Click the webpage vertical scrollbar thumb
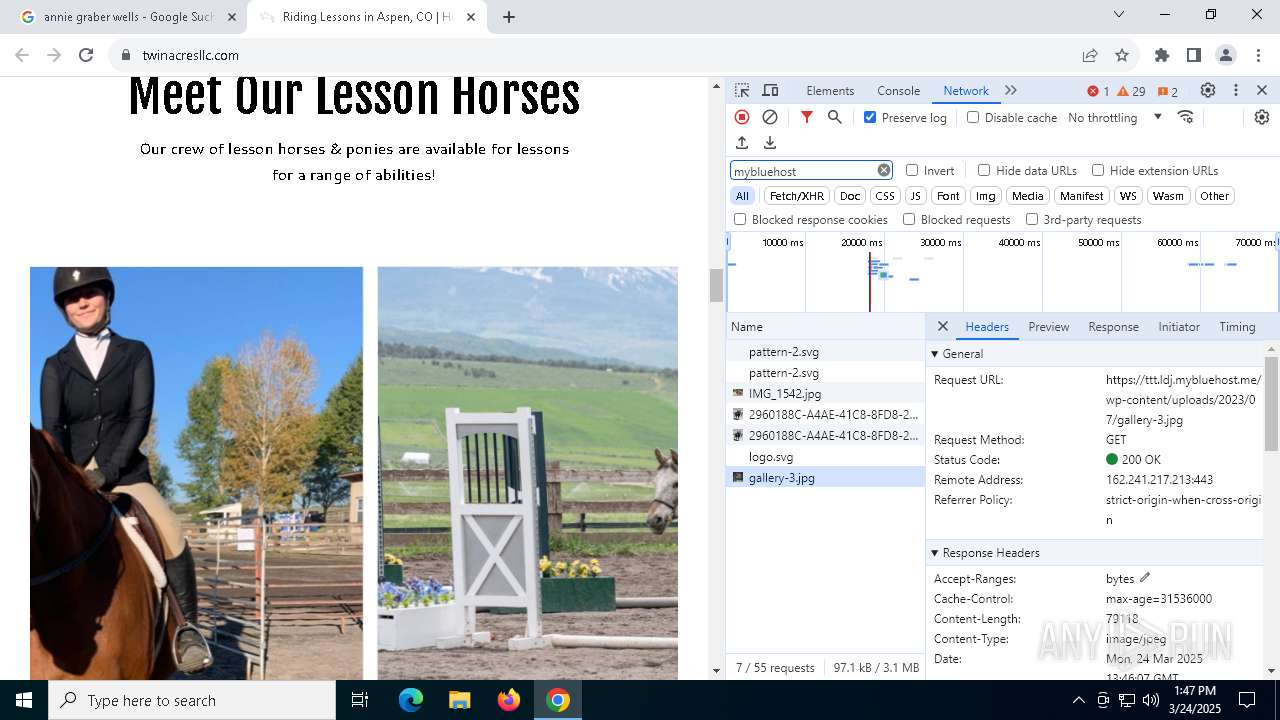The image size is (1280, 720). point(716,285)
